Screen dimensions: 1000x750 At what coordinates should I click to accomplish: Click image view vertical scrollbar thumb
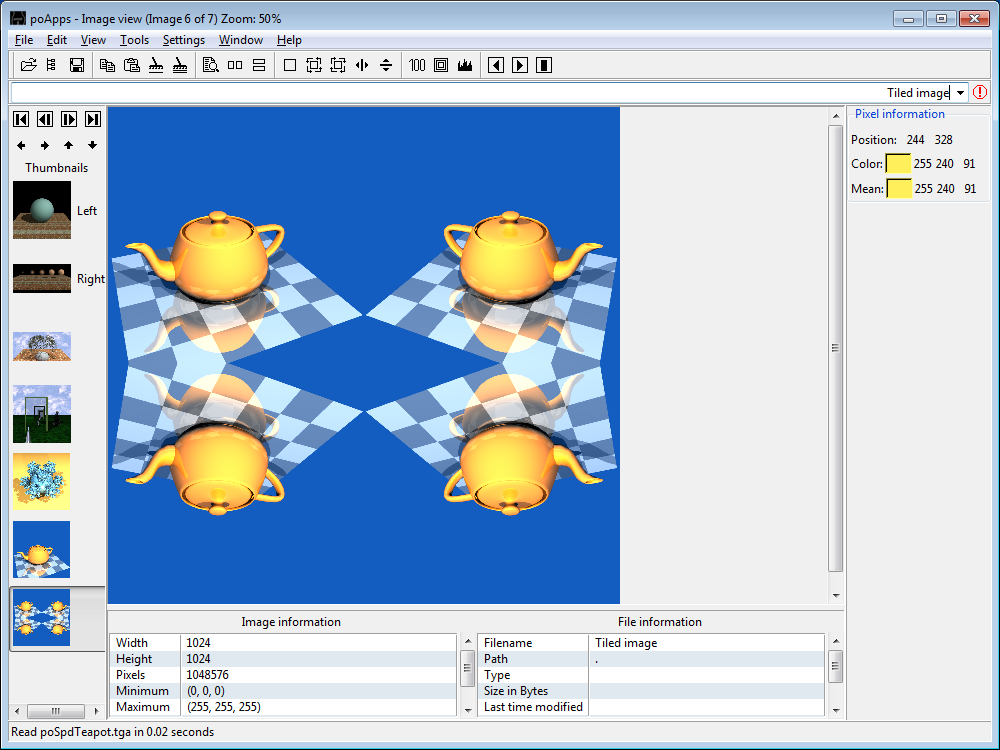coord(835,348)
